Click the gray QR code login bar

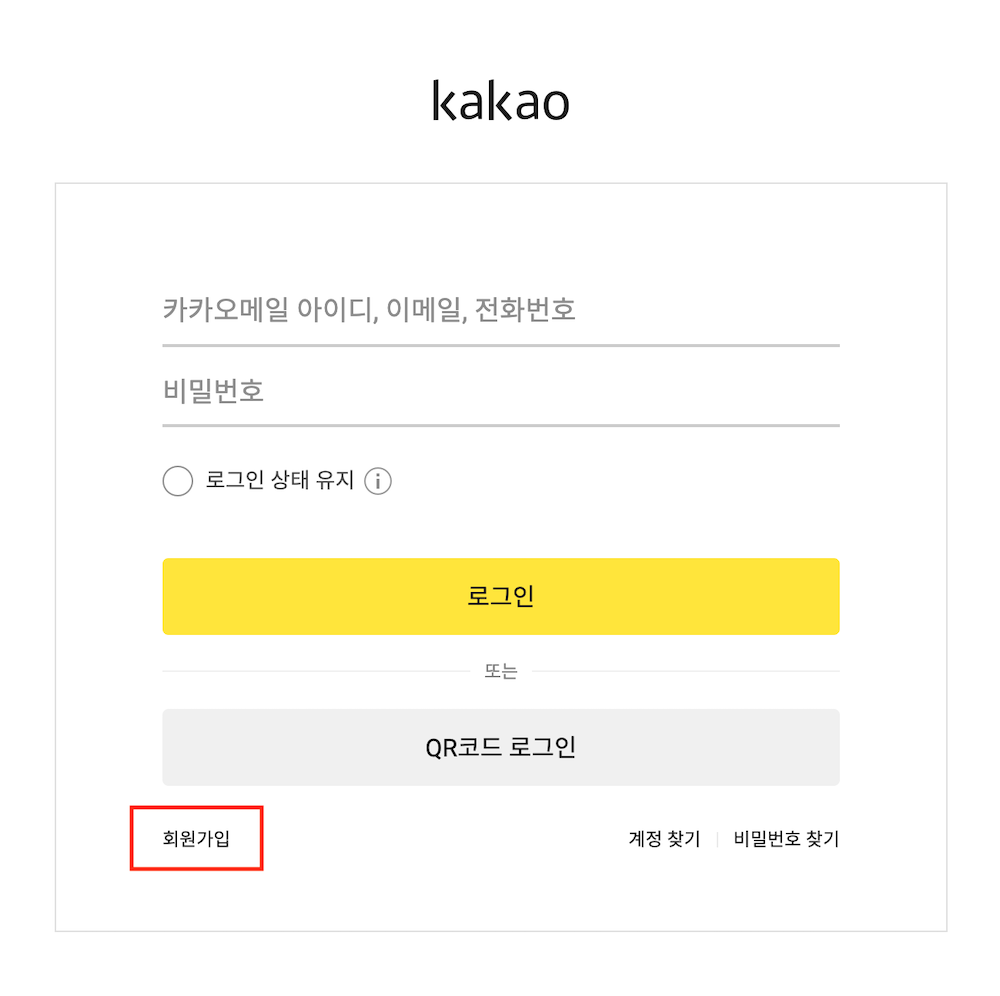[500, 746]
